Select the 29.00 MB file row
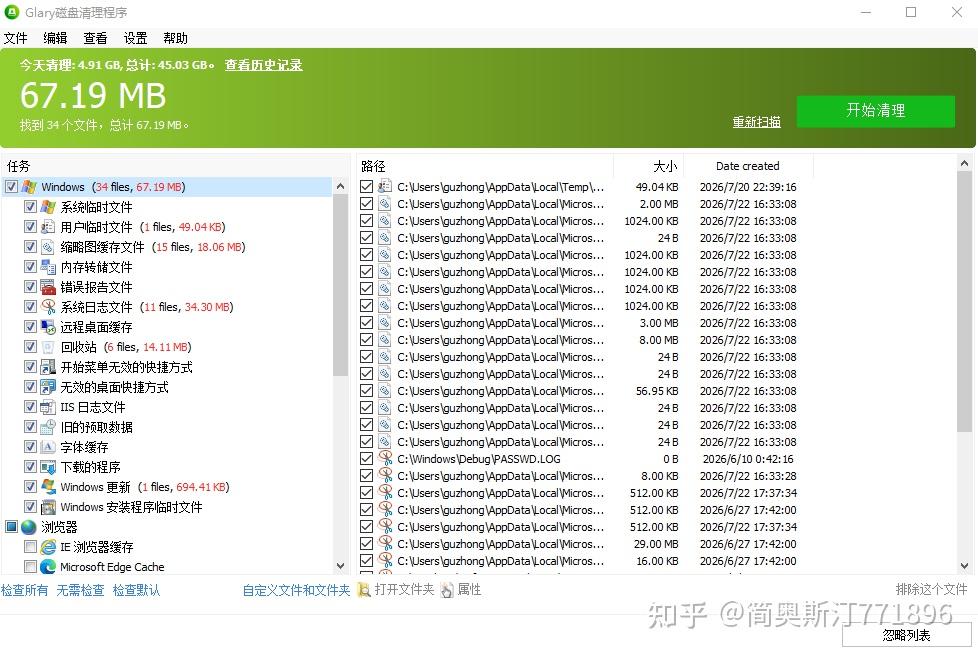Image resolution: width=978 pixels, height=654 pixels. tap(583, 544)
